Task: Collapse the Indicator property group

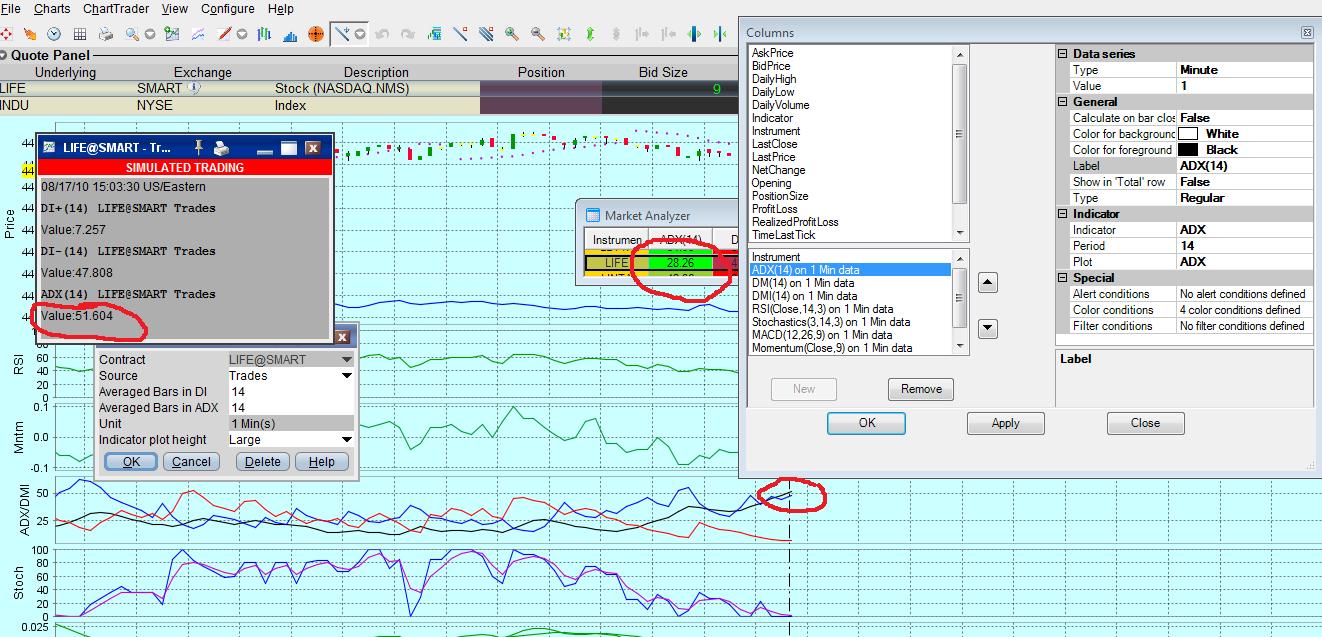Action: (x=1064, y=214)
